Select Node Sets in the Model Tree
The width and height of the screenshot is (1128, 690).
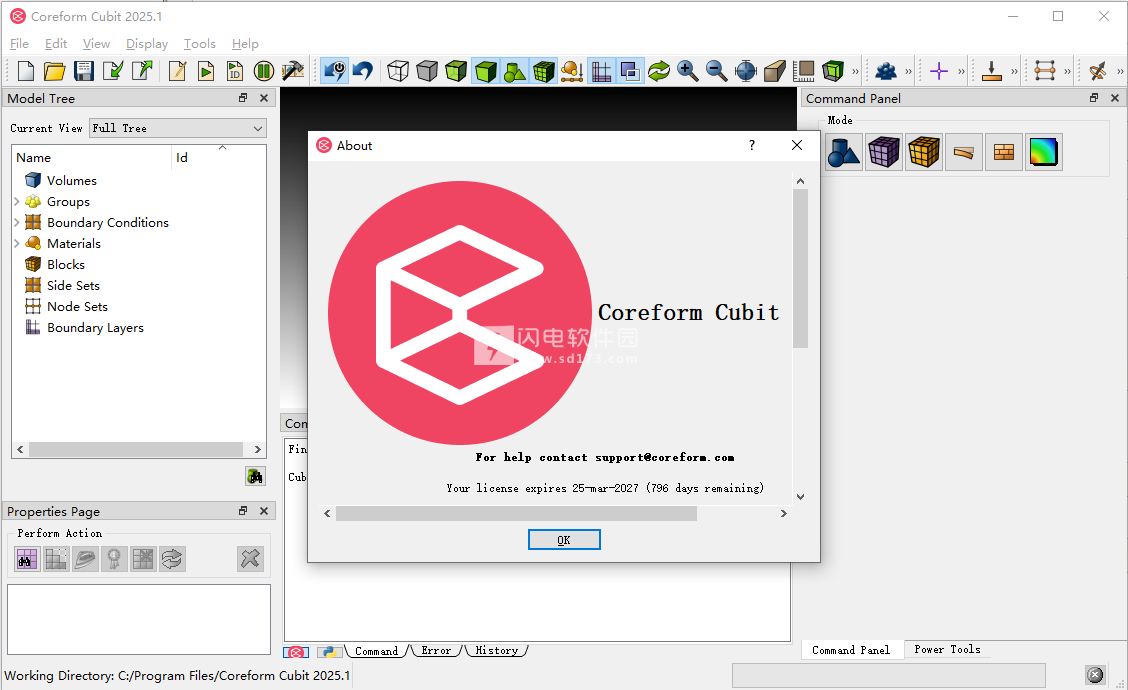(x=77, y=307)
